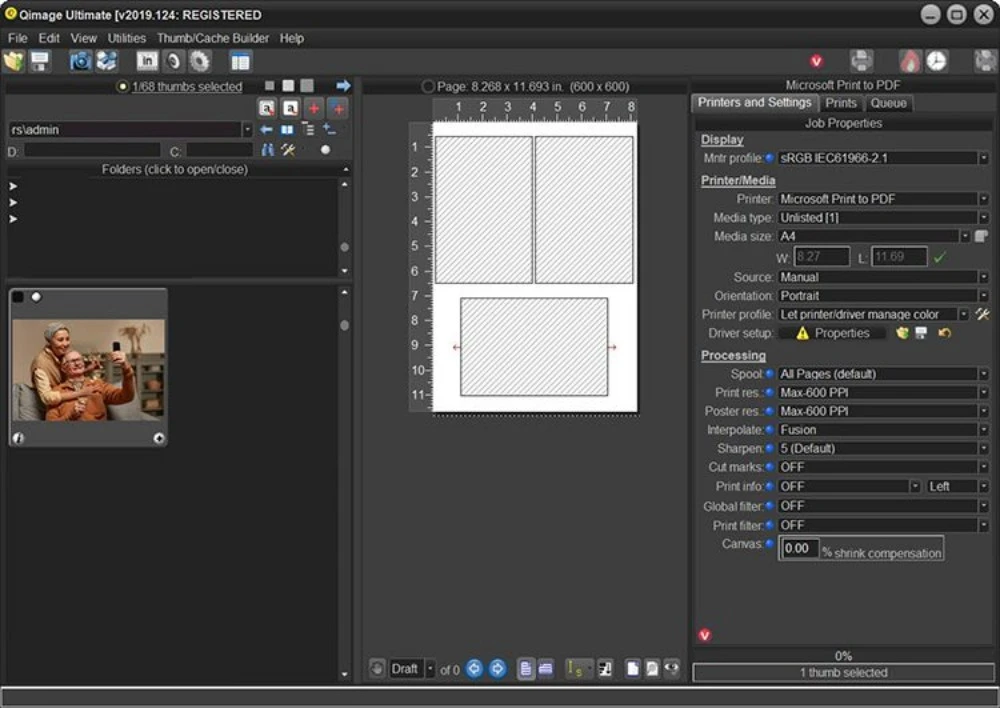
Task: Expand the Interpolate dropdown set to Fusion
Action: coord(983,430)
